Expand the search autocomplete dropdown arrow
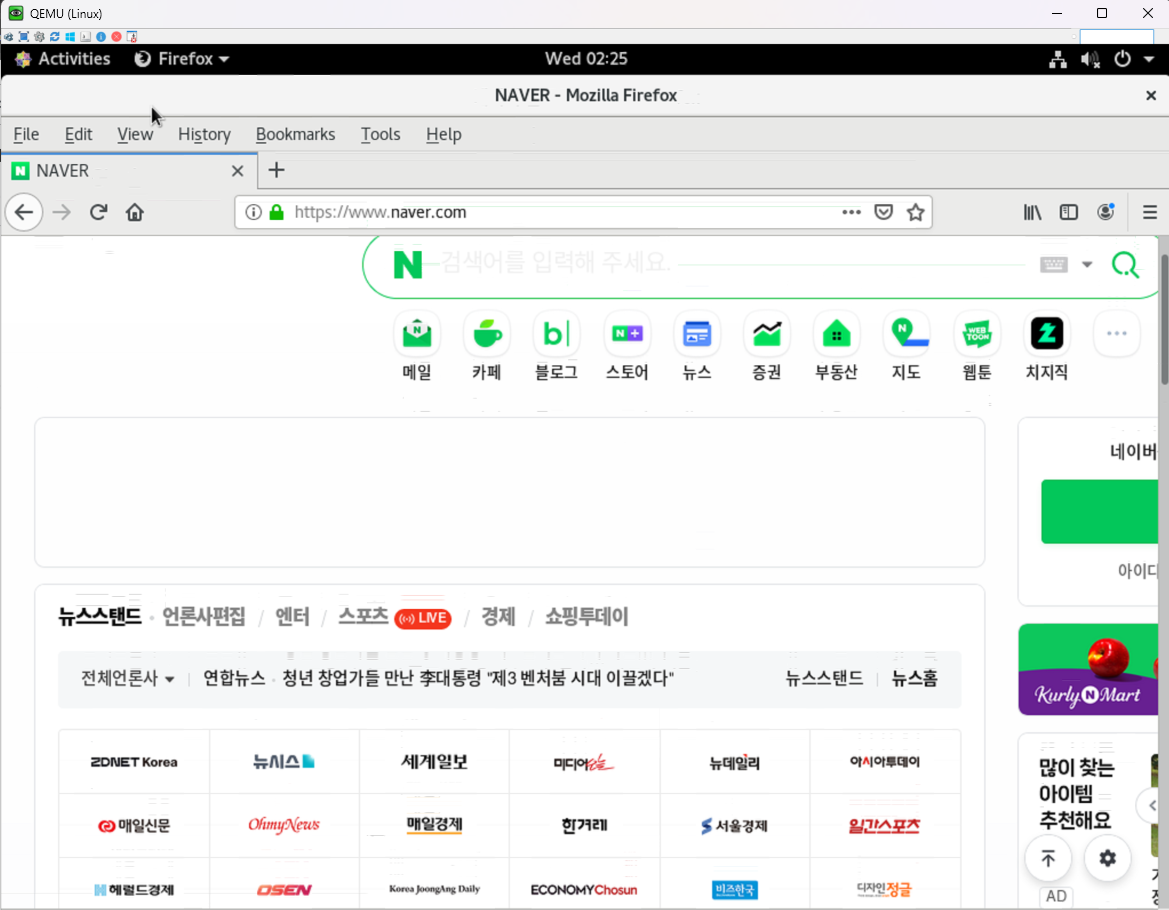Image resolution: width=1169 pixels, height=910 pixels. 1087,265
